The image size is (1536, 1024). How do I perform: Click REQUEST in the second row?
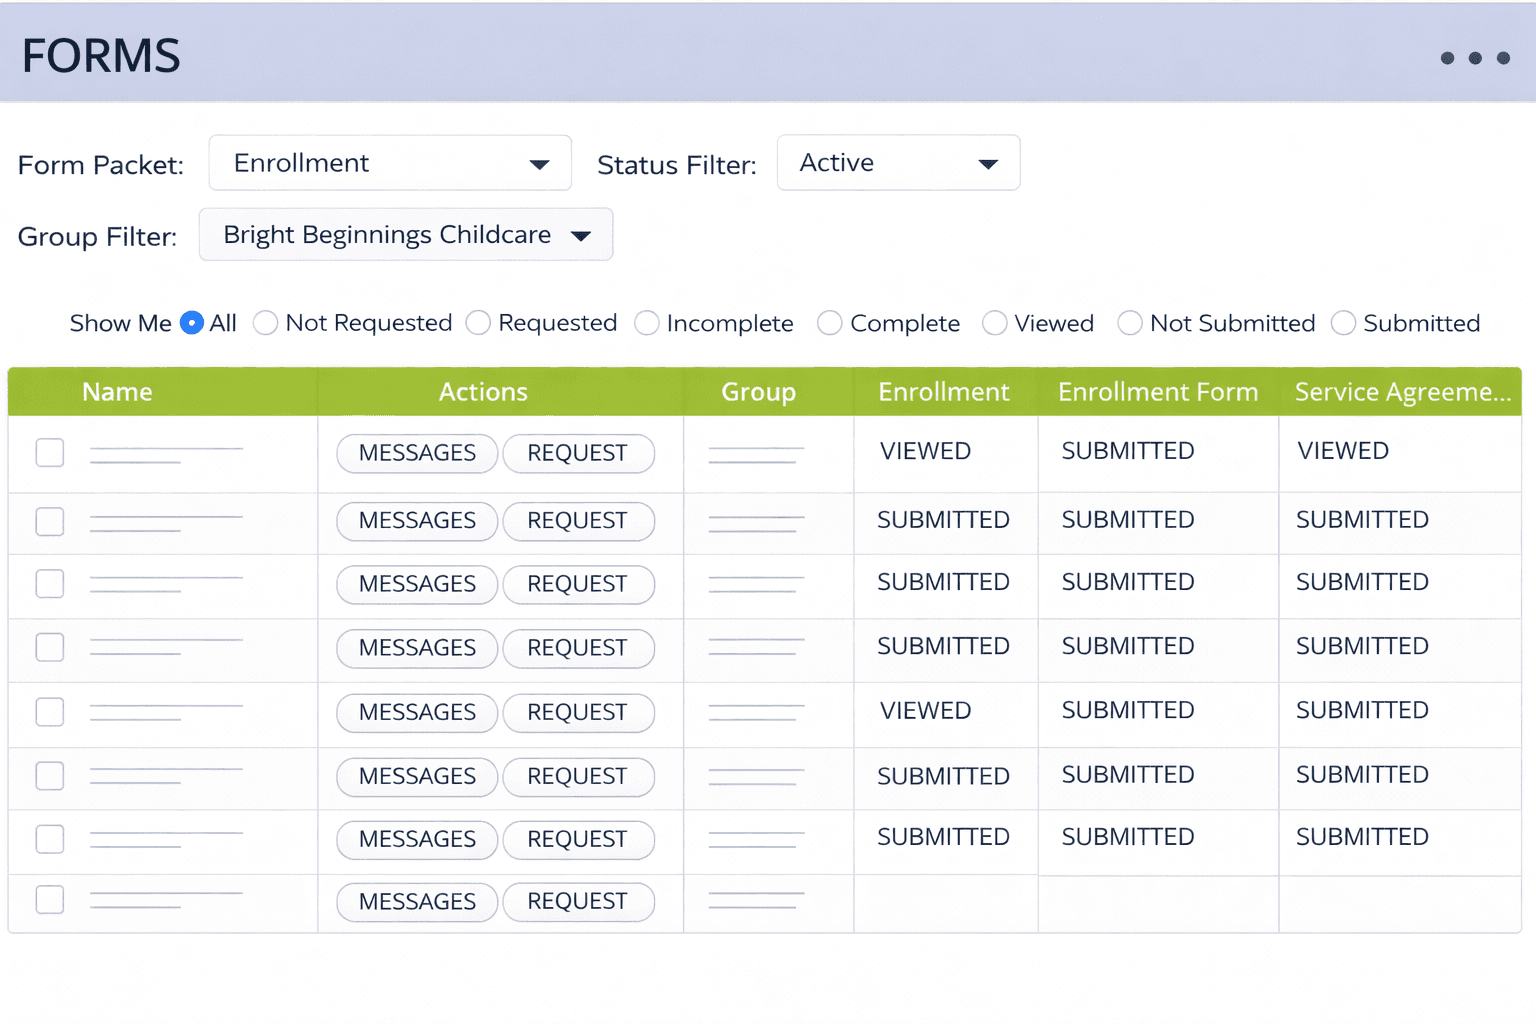coord(578,521)
